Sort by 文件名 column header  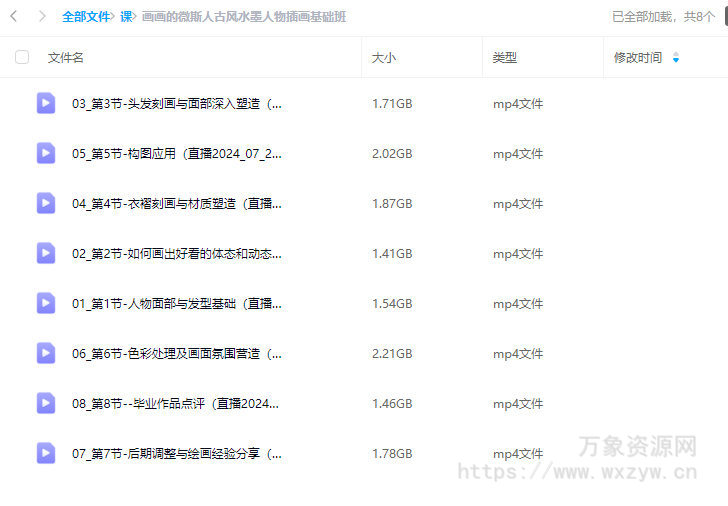[x=65, y=58]
